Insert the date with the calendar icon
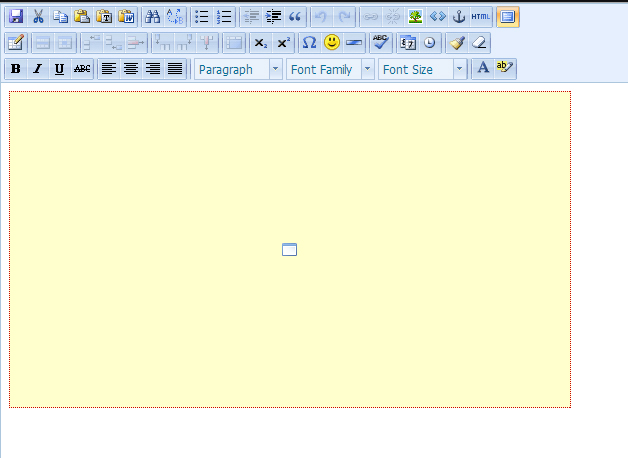This screenshot has height=458, width=628. pyautogui.click(x=407, y=43)
